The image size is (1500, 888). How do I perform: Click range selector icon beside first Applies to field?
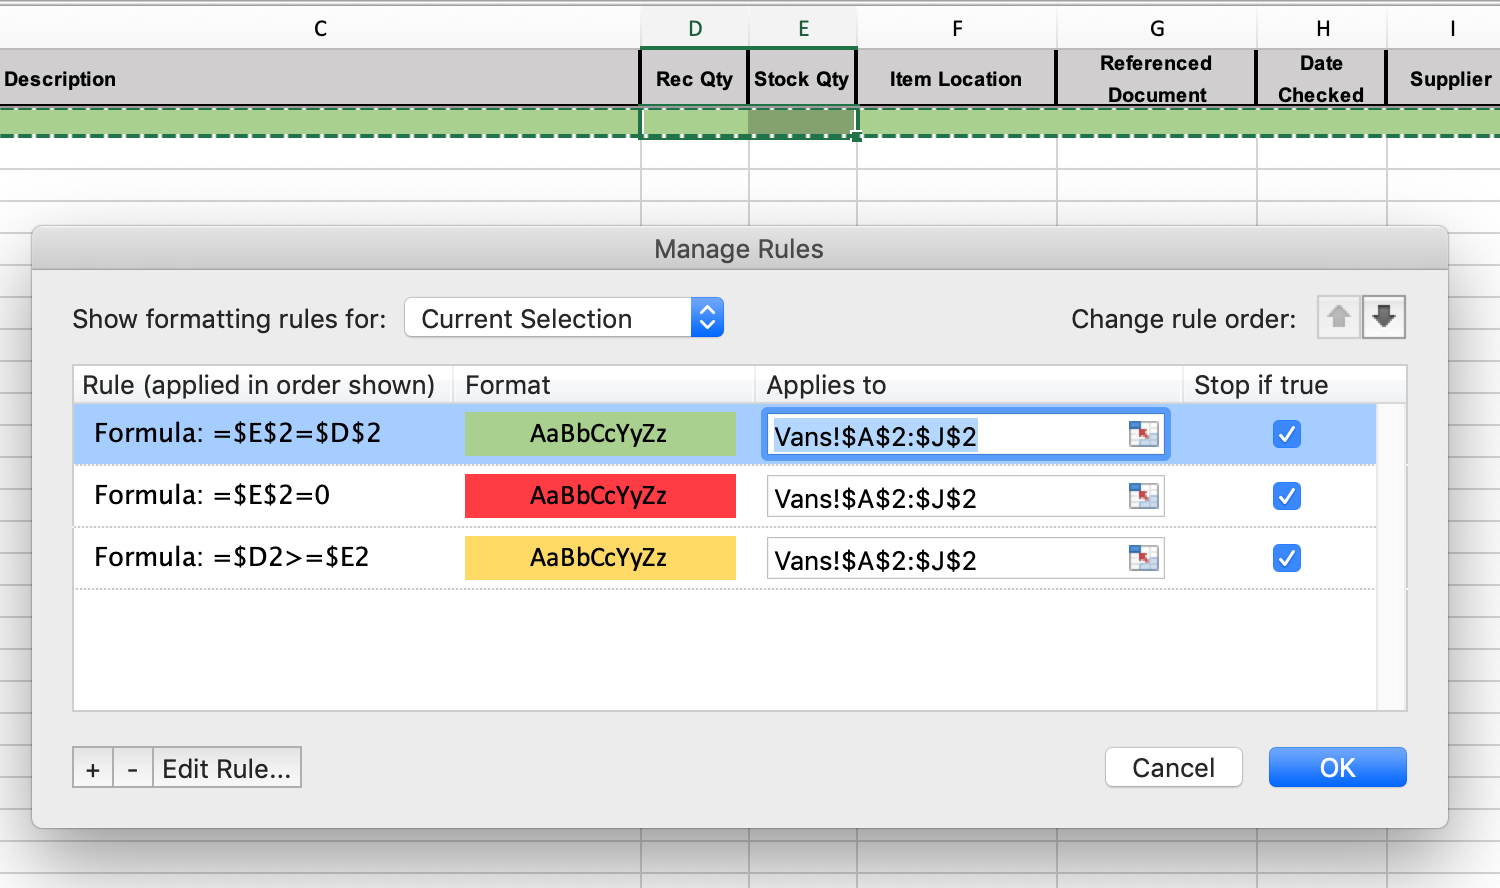coord(1142,434)
